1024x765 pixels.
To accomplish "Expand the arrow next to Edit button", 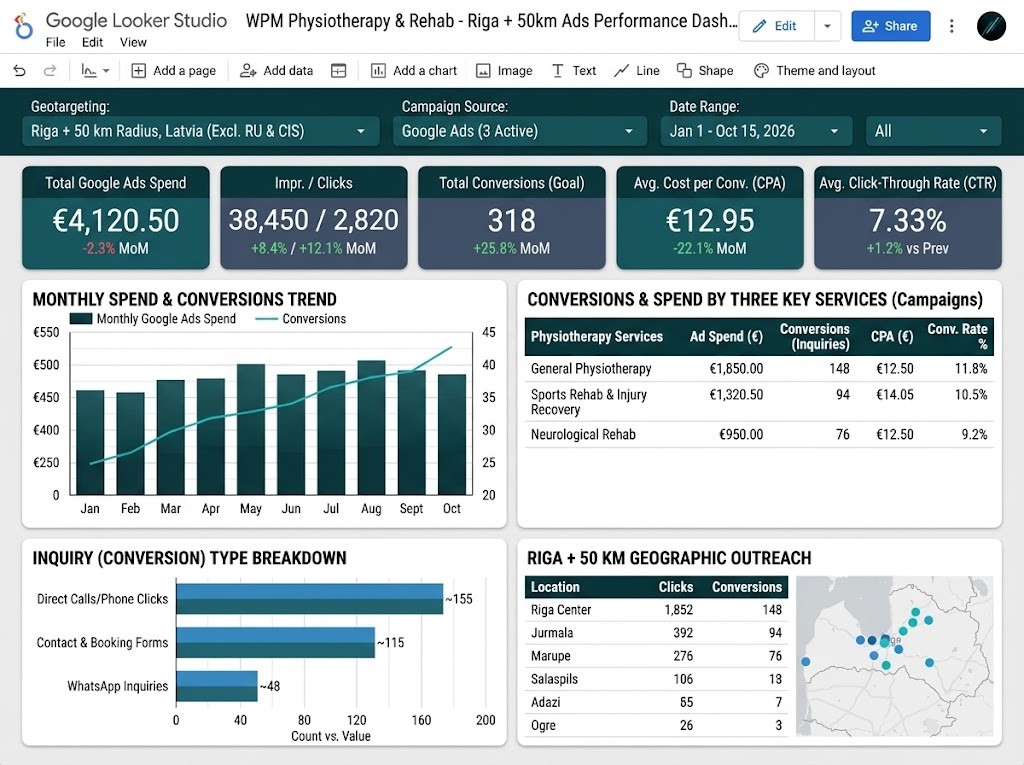I will (827, 26).
